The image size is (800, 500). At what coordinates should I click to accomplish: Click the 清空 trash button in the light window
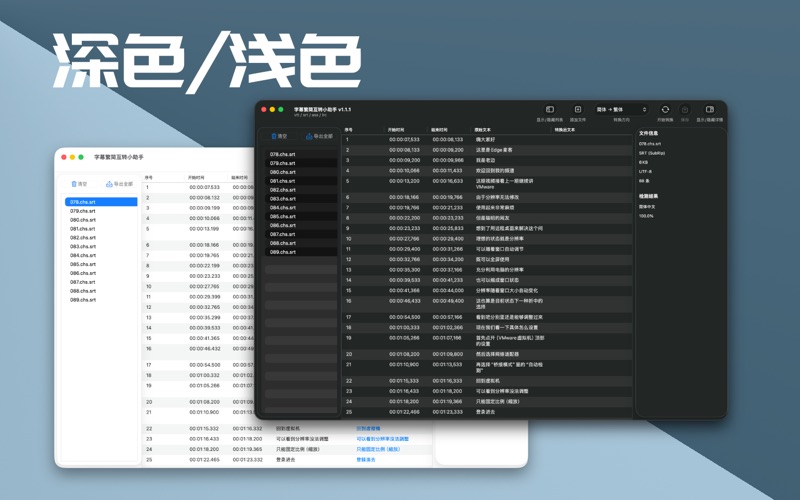tap(79, 184)
